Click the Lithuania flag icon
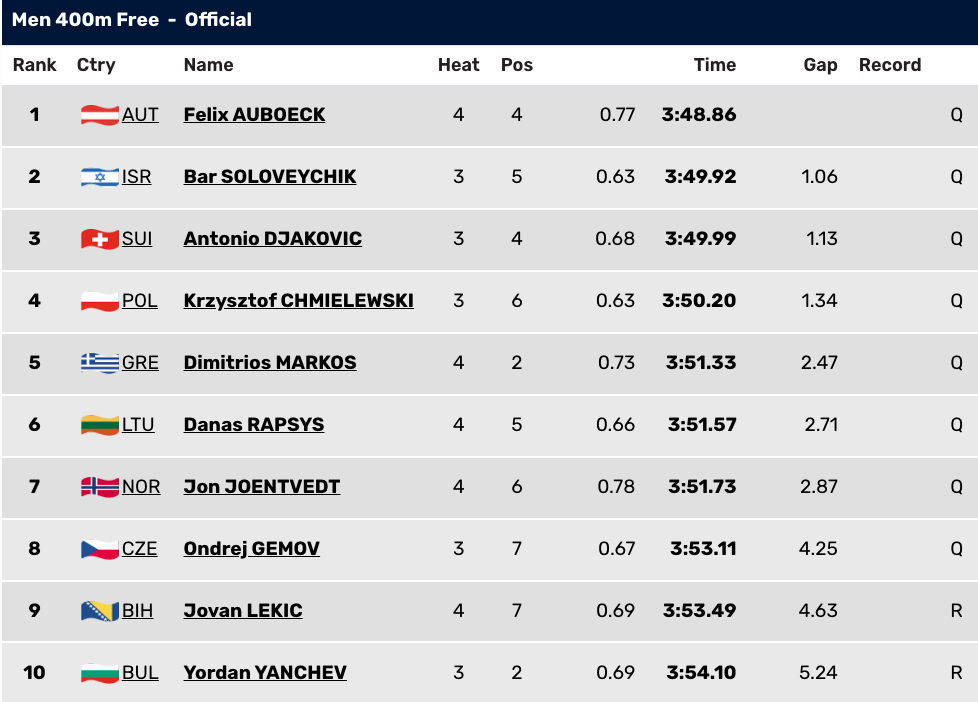978x702 pixels. [100, 425]
